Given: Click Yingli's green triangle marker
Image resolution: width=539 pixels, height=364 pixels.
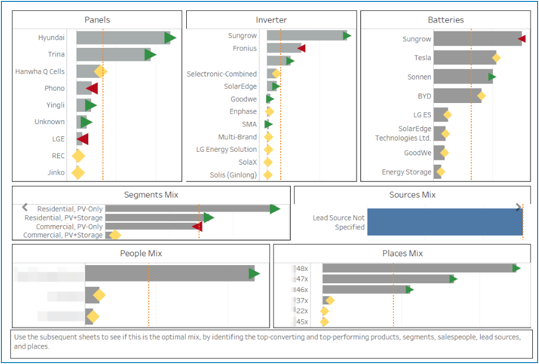Looking at the screenshot, I should 91,105.
